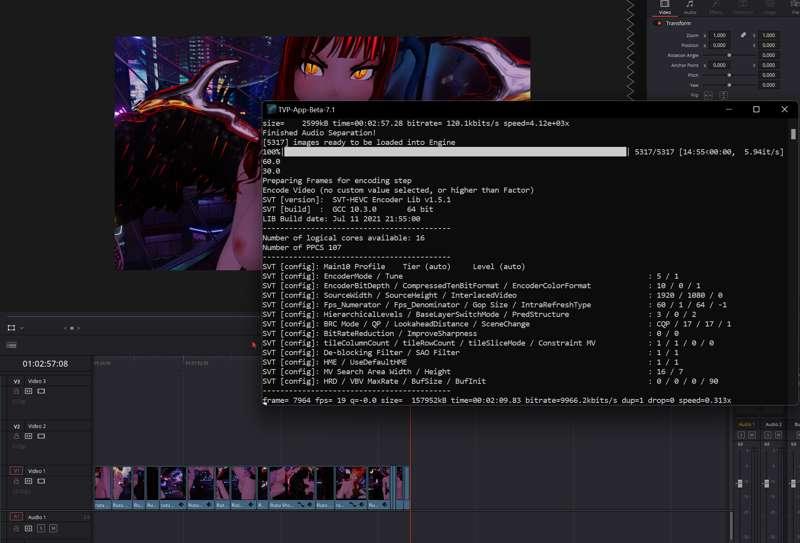
Task: Adjust the Pitch slider handle
Action: [x=729, y=75]
